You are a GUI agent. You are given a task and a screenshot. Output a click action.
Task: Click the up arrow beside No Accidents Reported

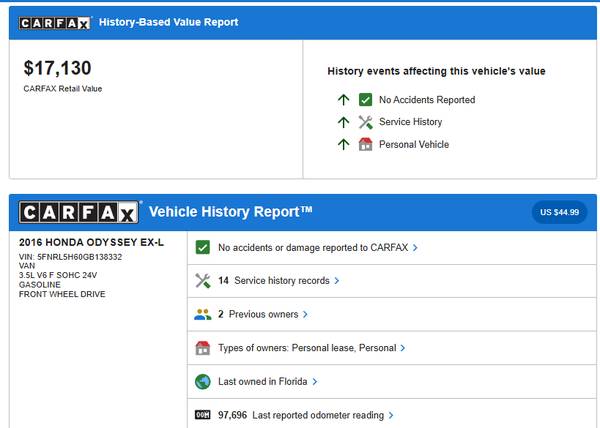click(343, 100)
